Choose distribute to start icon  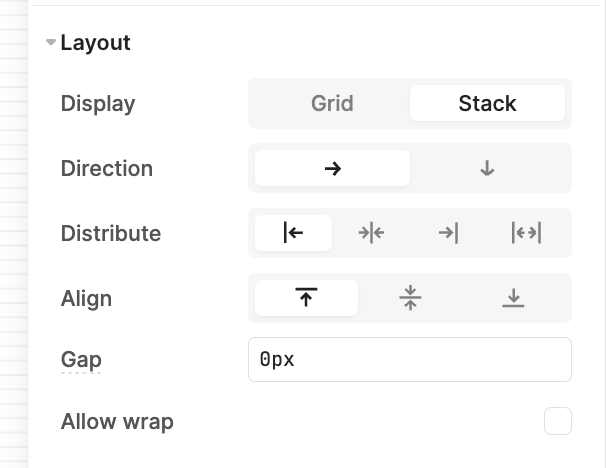click(293, 233)
